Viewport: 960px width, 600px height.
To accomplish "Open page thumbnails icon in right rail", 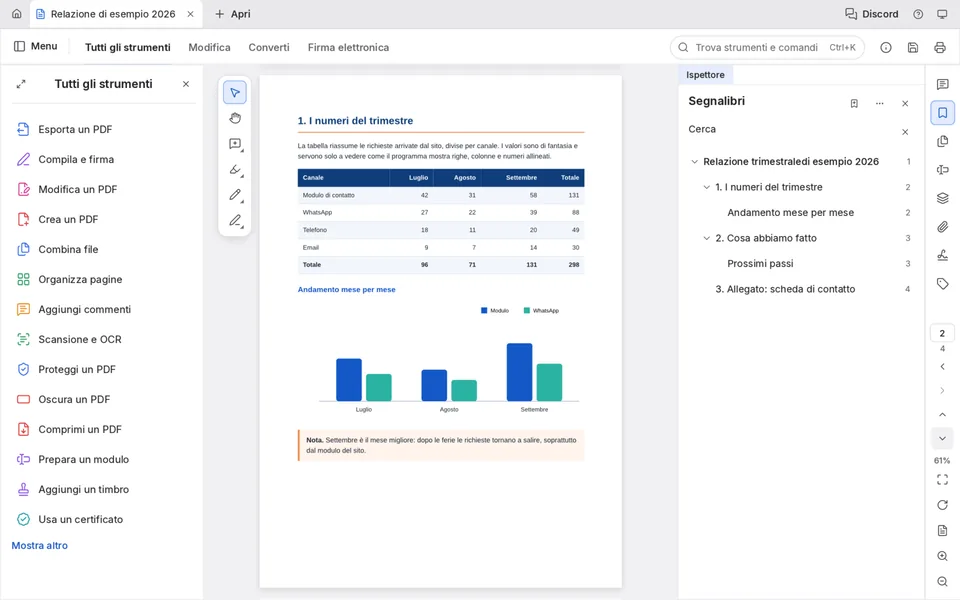I will pyautogui.click(x=942, y=141).
